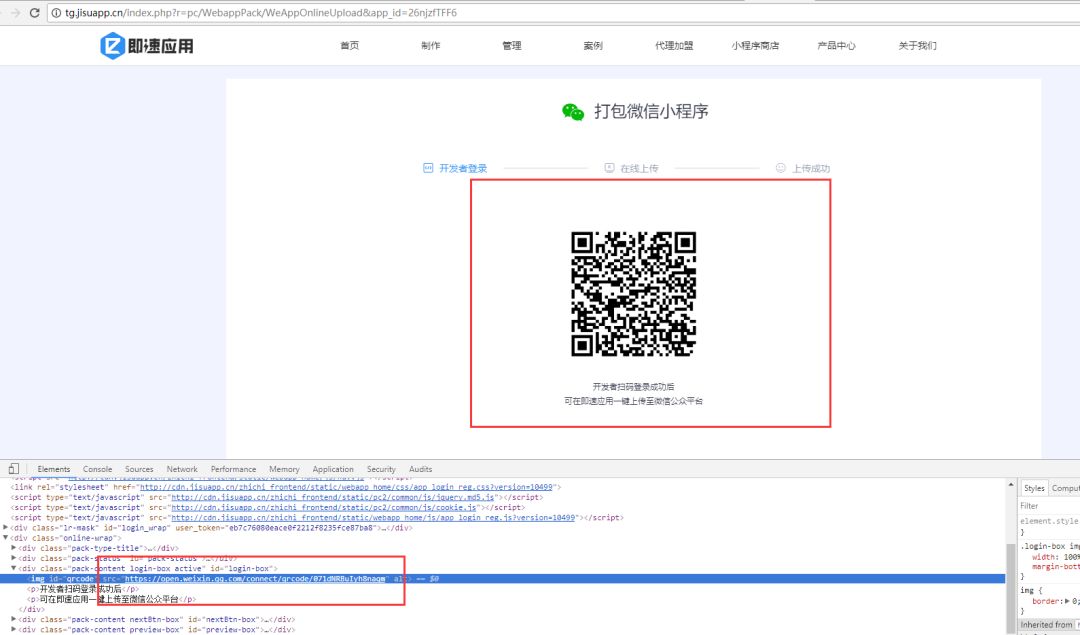Click the Elements panel scroll-up arrow
Viewport: 1080px width, 635px height.
tap(1011, 485)
